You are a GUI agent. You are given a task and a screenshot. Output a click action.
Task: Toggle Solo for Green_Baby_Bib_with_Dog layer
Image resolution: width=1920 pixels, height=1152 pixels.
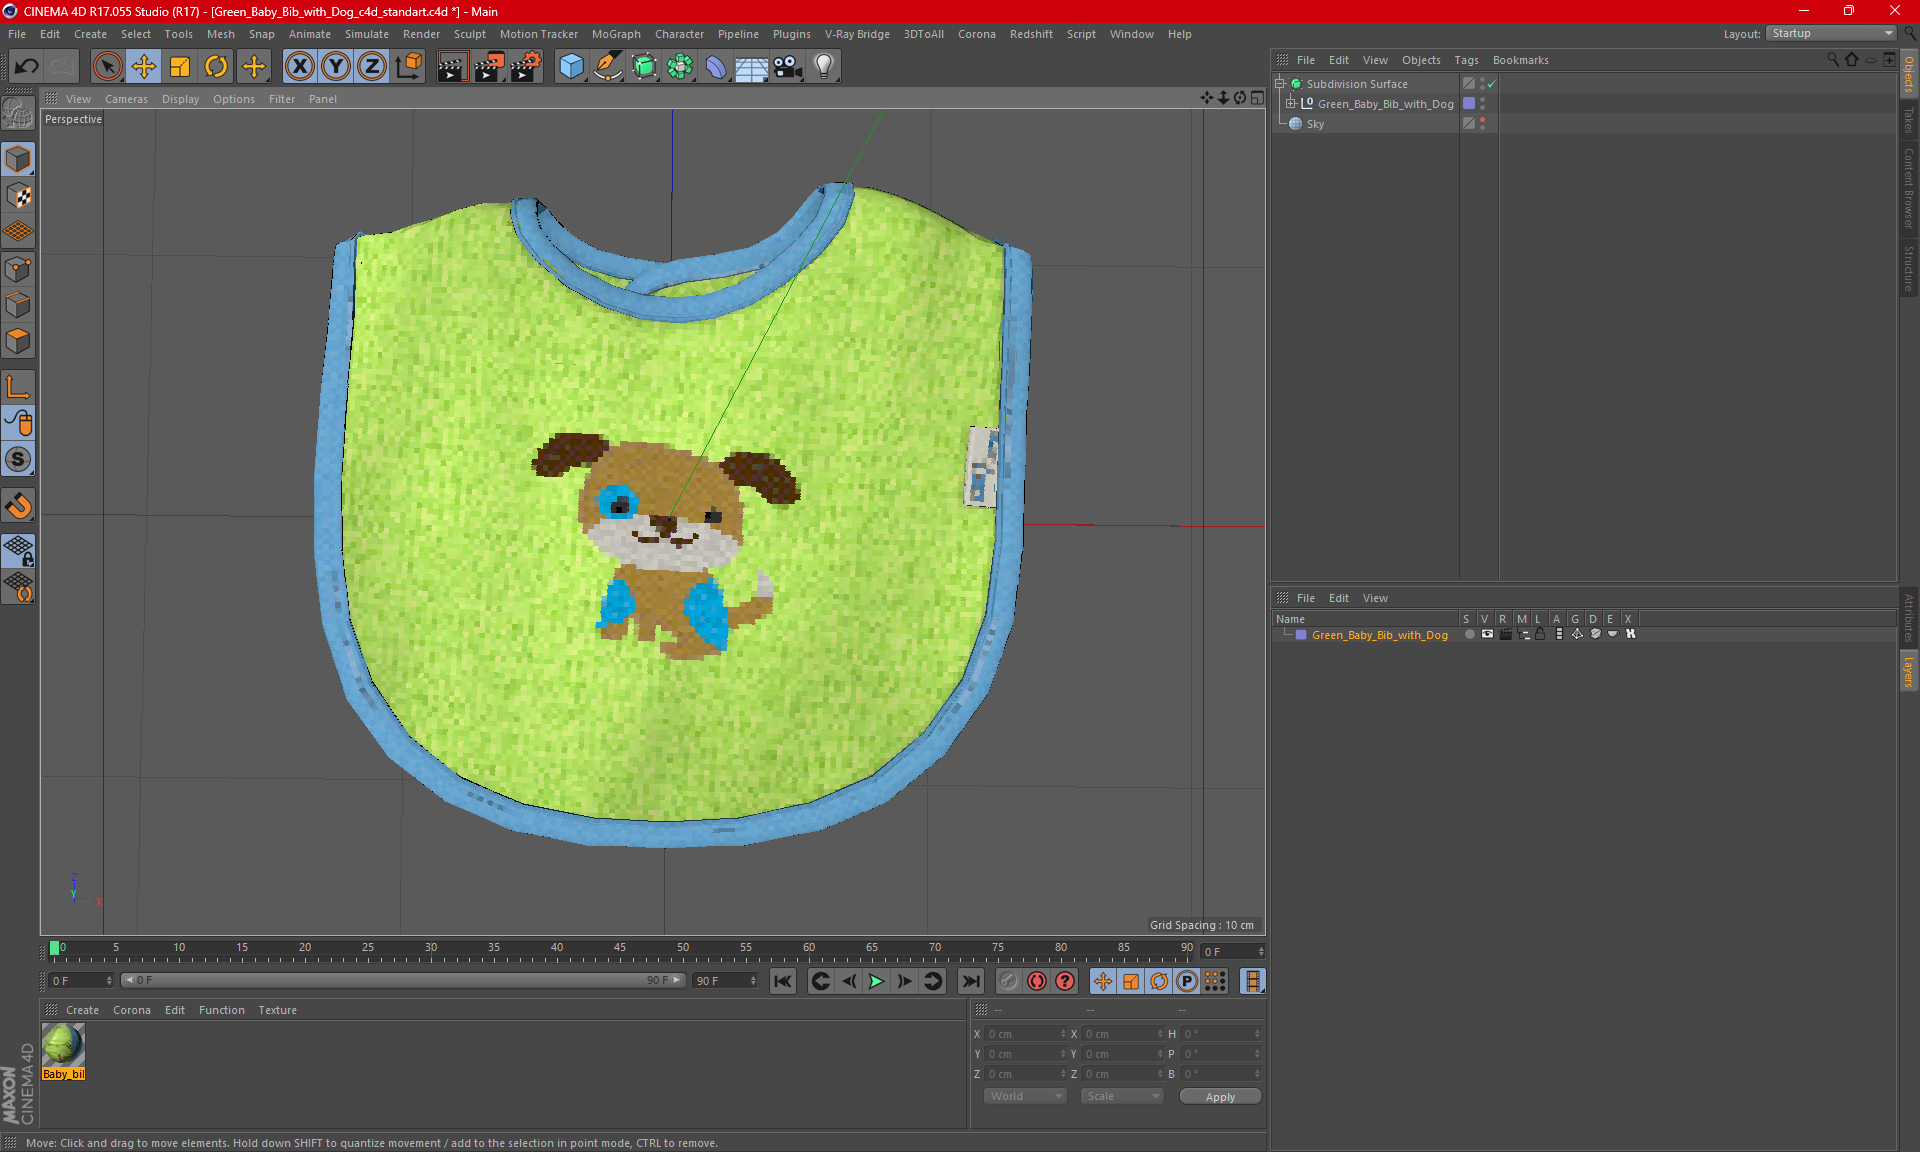coord(1468,635)
